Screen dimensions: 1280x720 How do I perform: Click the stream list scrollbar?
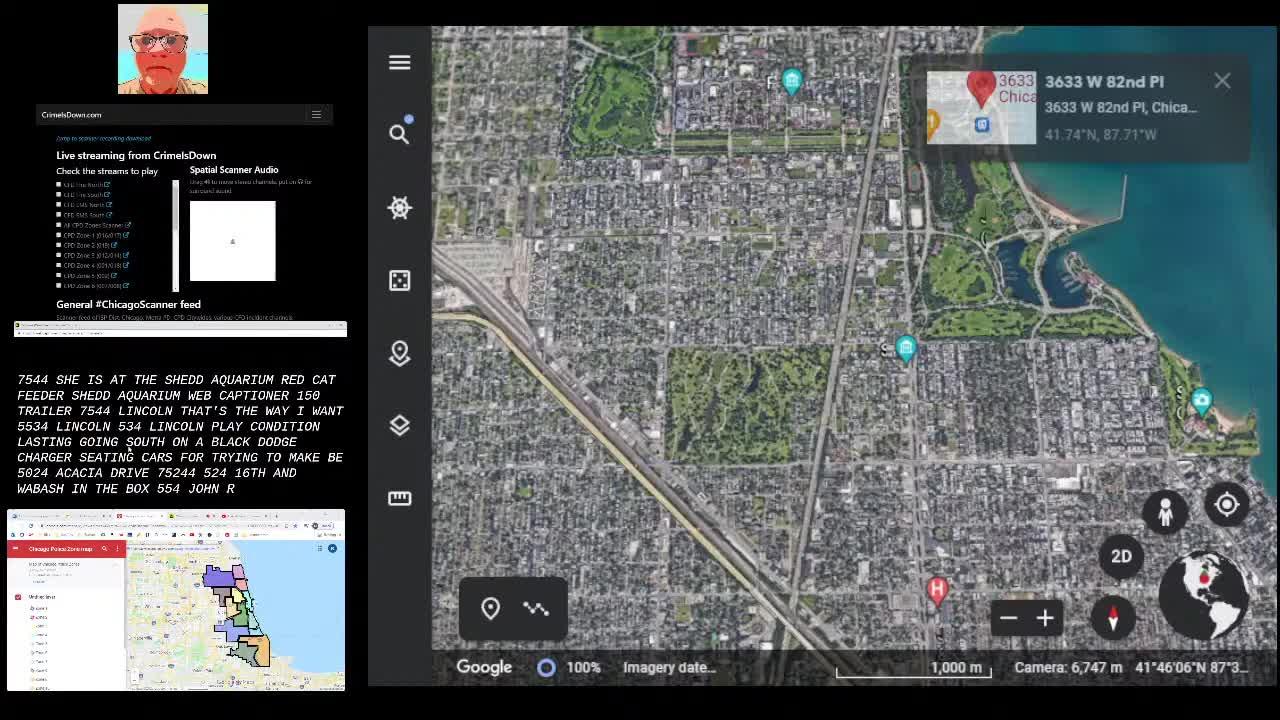[x=176, y=236]
